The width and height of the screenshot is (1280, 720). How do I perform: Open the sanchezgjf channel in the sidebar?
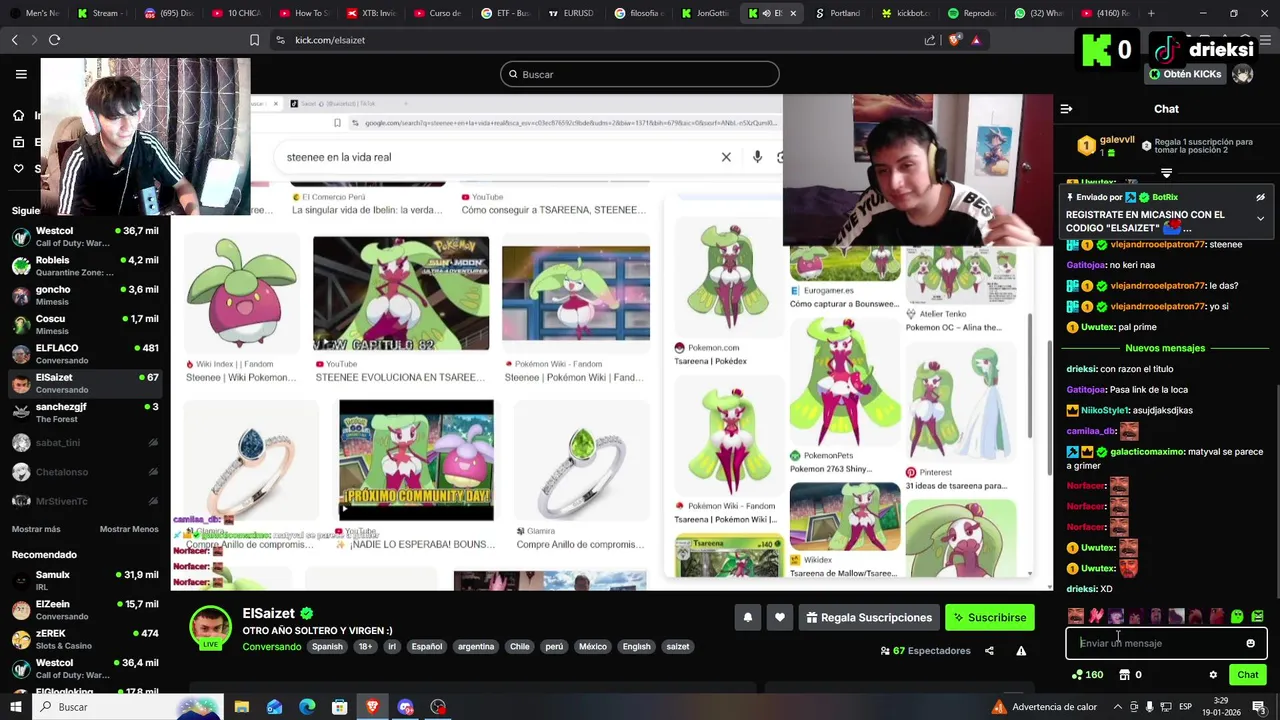85,412
